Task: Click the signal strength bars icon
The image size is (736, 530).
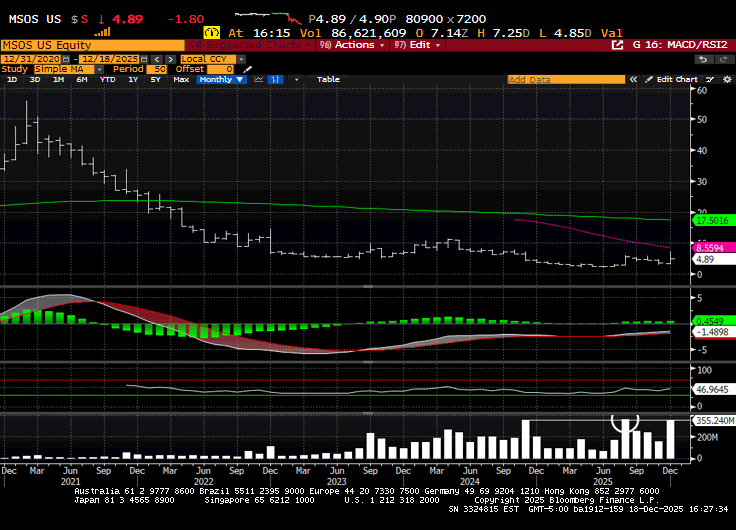Action: click(x=102, y=32)
